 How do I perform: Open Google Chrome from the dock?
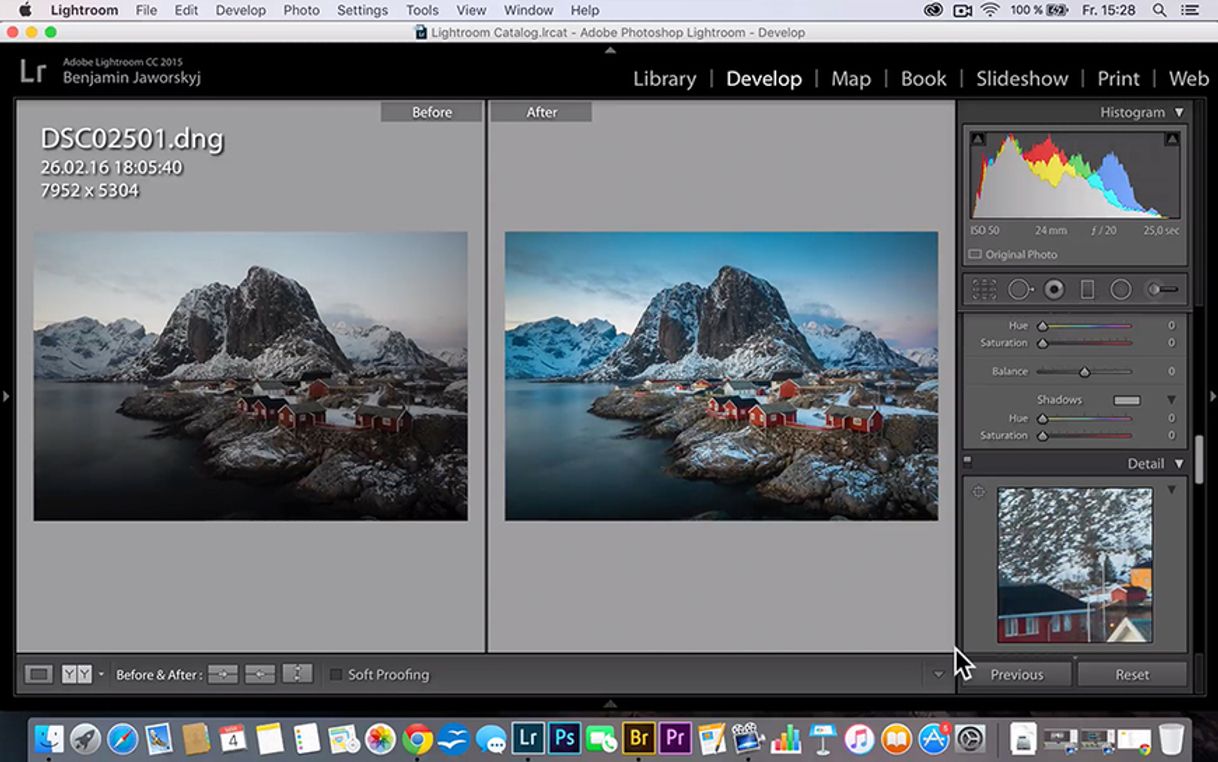pos(417,739)
